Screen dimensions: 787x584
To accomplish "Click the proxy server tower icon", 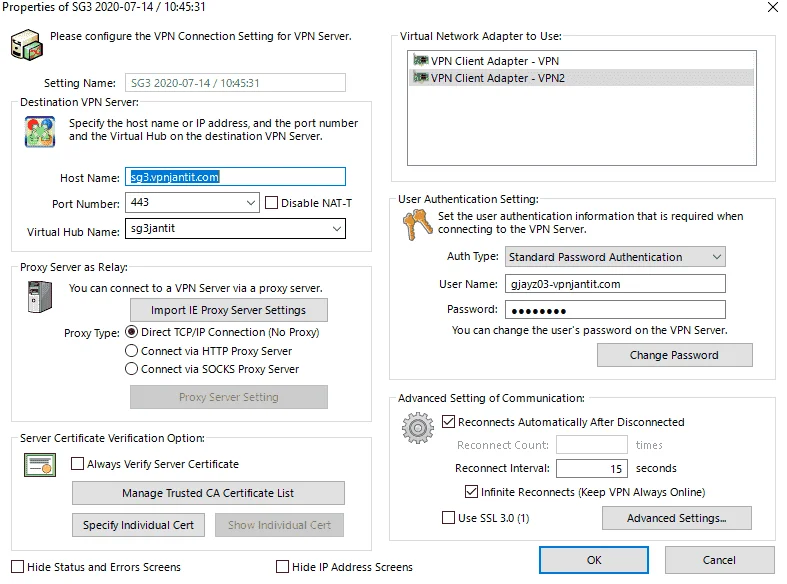I will 40,297.
